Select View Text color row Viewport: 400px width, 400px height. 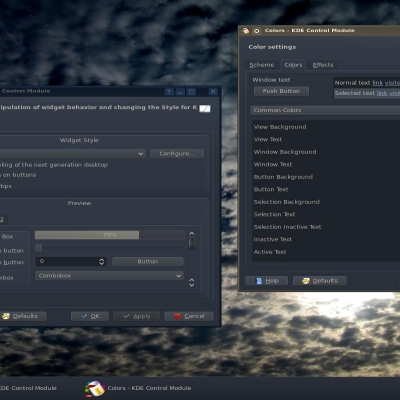click(x=326, y=139)
